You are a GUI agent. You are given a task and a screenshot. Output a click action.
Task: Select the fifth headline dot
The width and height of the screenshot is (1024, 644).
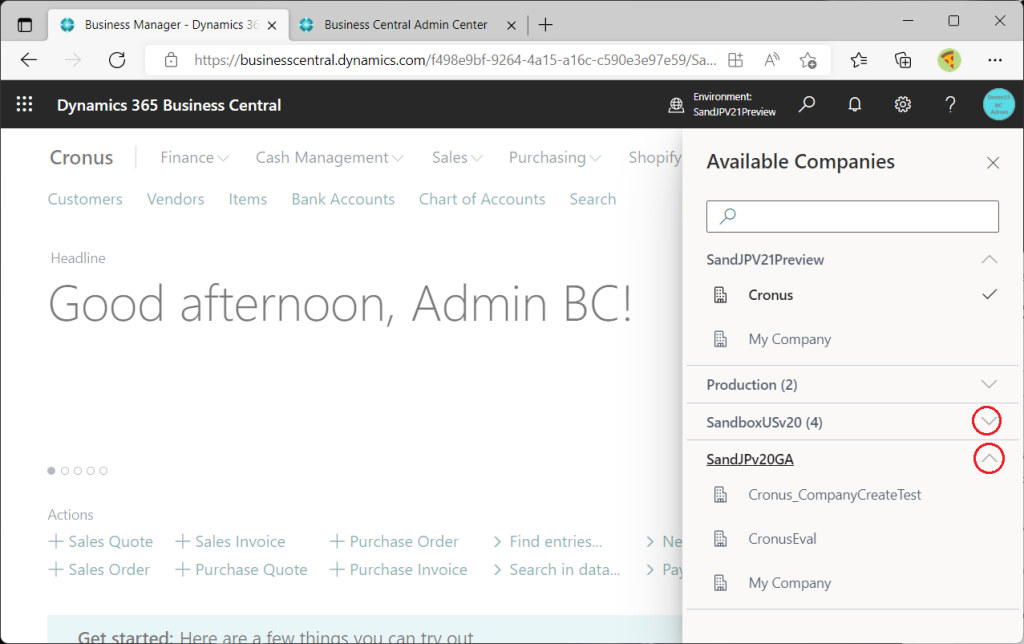click(103, 470)
